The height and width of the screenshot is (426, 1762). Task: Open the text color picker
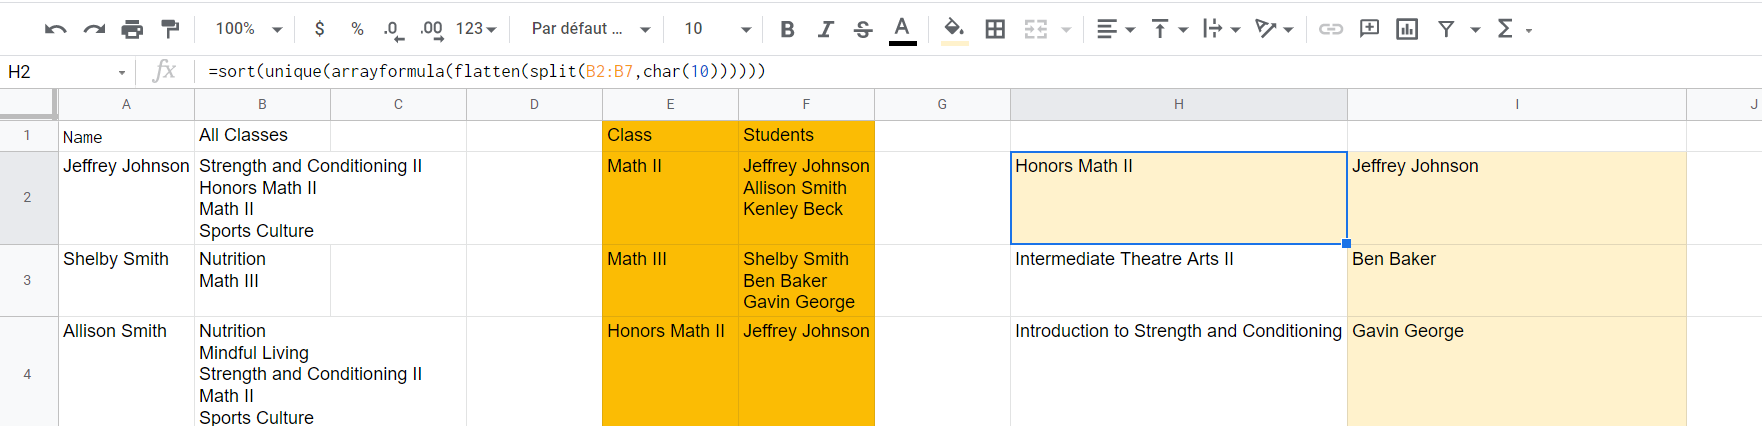[902, 29]
